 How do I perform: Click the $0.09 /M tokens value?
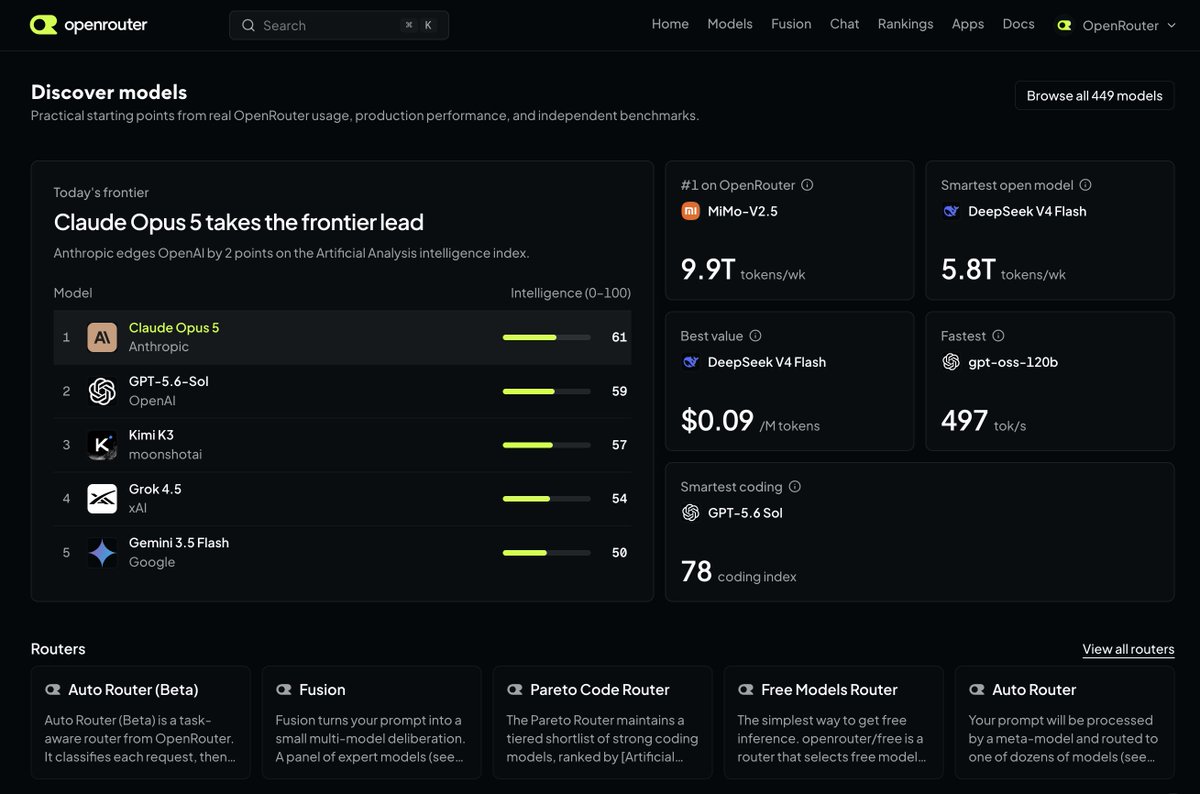point(750,421)
